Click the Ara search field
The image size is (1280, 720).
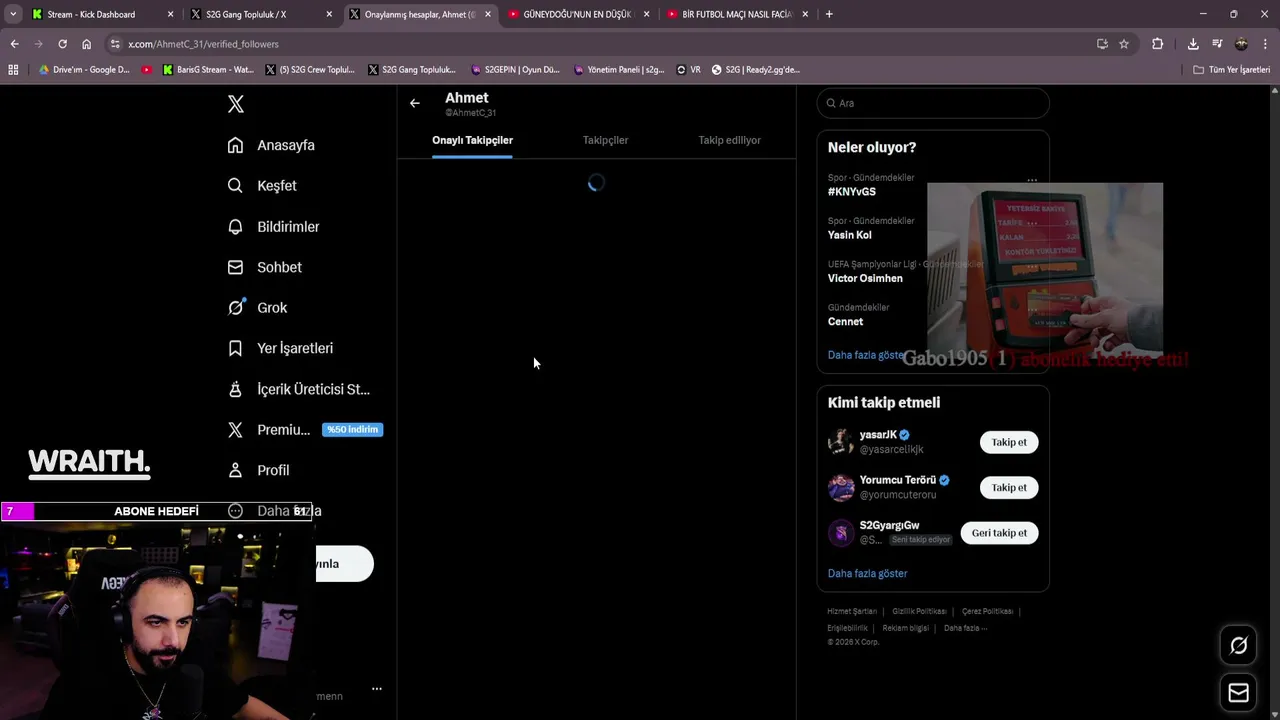pyautogui.click(x=933, y=103)
